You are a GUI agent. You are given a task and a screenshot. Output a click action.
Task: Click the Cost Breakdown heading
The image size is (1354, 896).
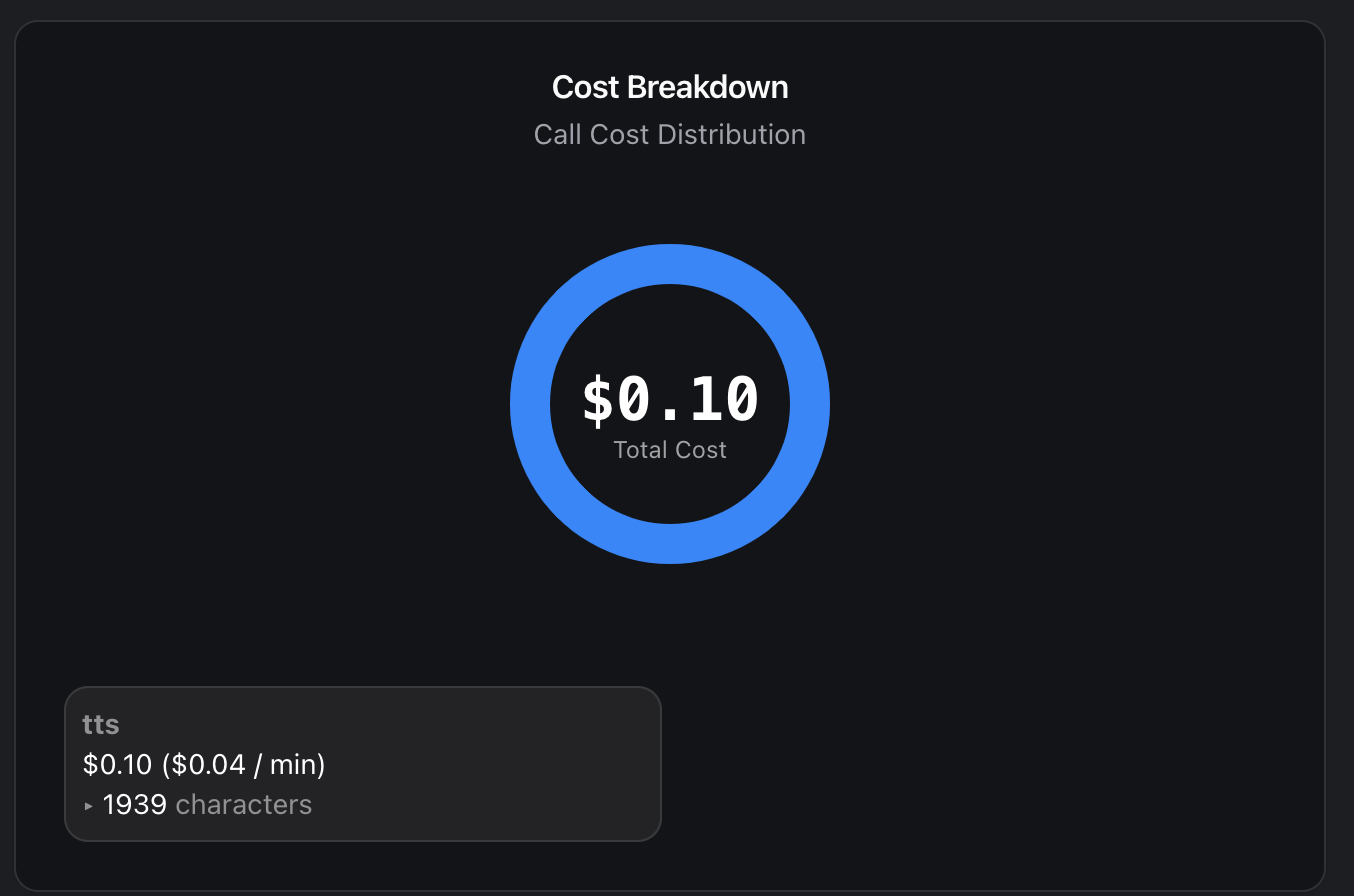(x=670, y=87)
